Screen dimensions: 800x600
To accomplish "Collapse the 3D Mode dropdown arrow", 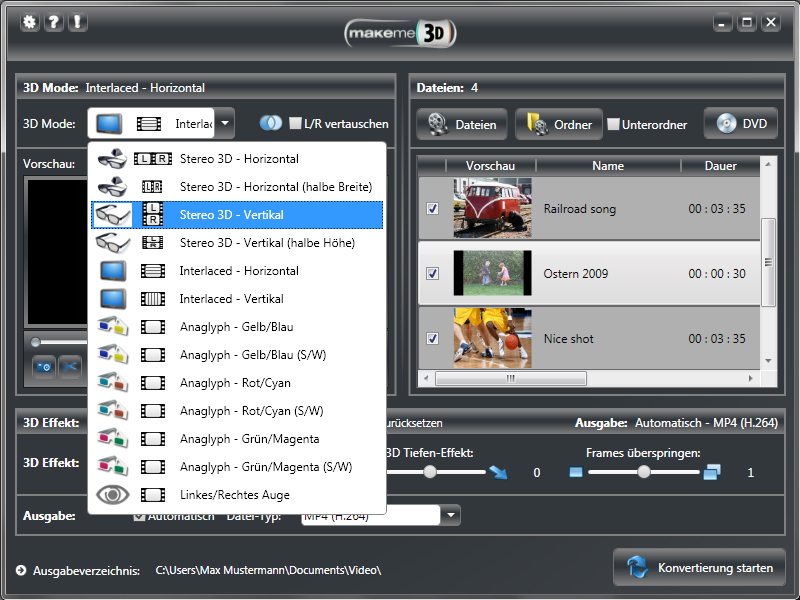I will click(x=225, y=124).
